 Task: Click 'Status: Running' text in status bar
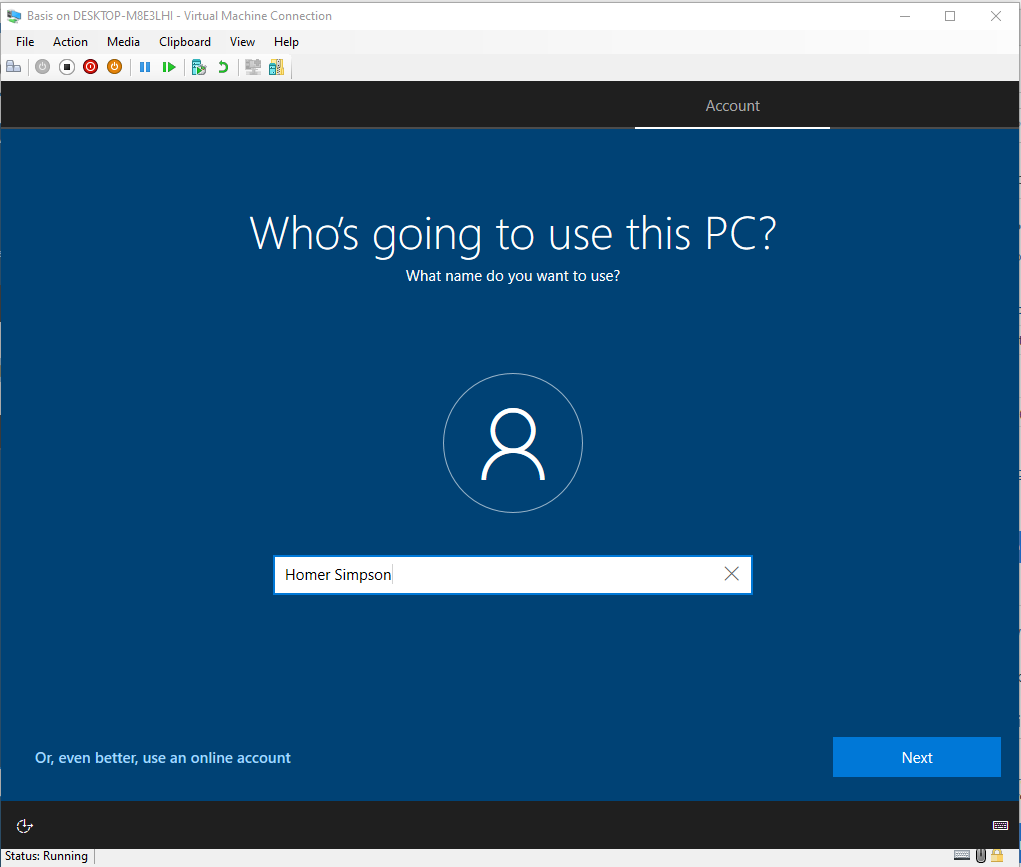pos(46,856)
